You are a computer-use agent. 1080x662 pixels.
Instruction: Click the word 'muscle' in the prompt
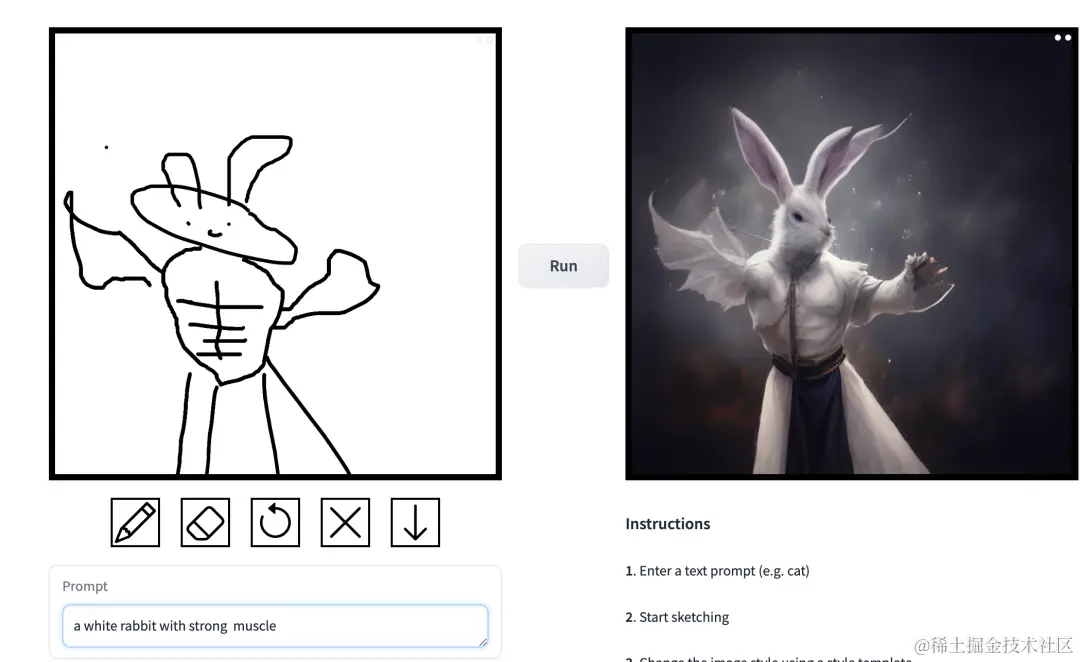(254, 625)
